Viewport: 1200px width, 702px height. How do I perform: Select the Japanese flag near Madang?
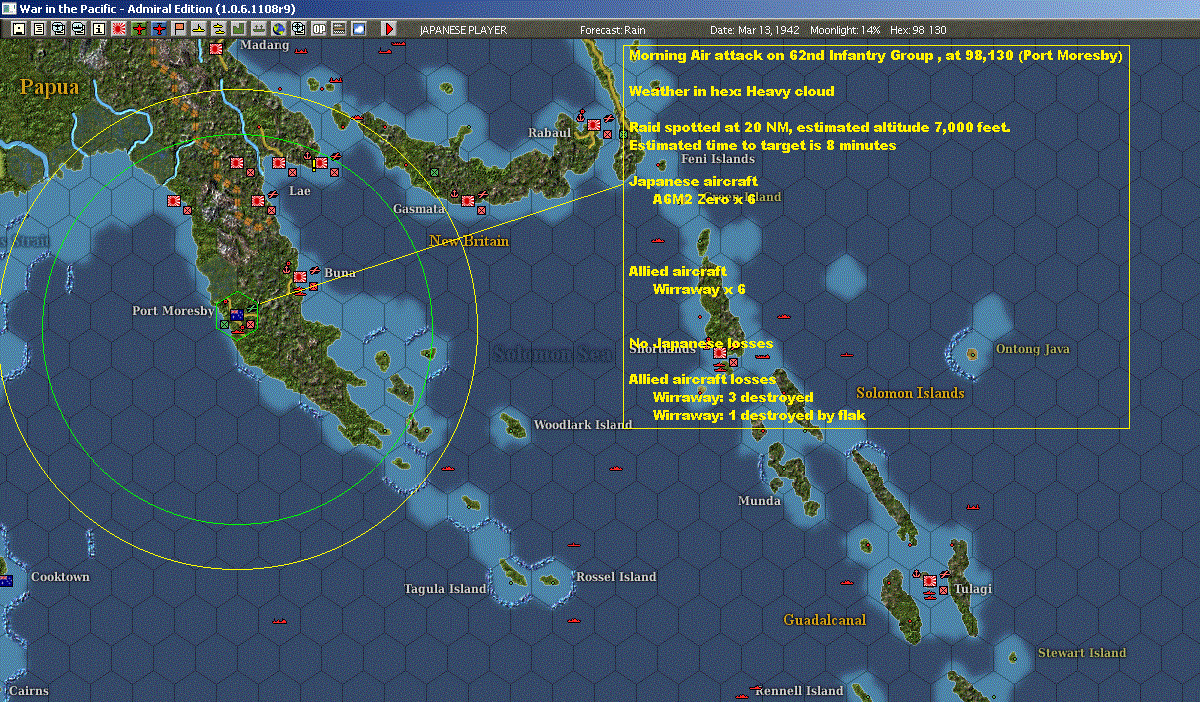click(x=217, y=48)
